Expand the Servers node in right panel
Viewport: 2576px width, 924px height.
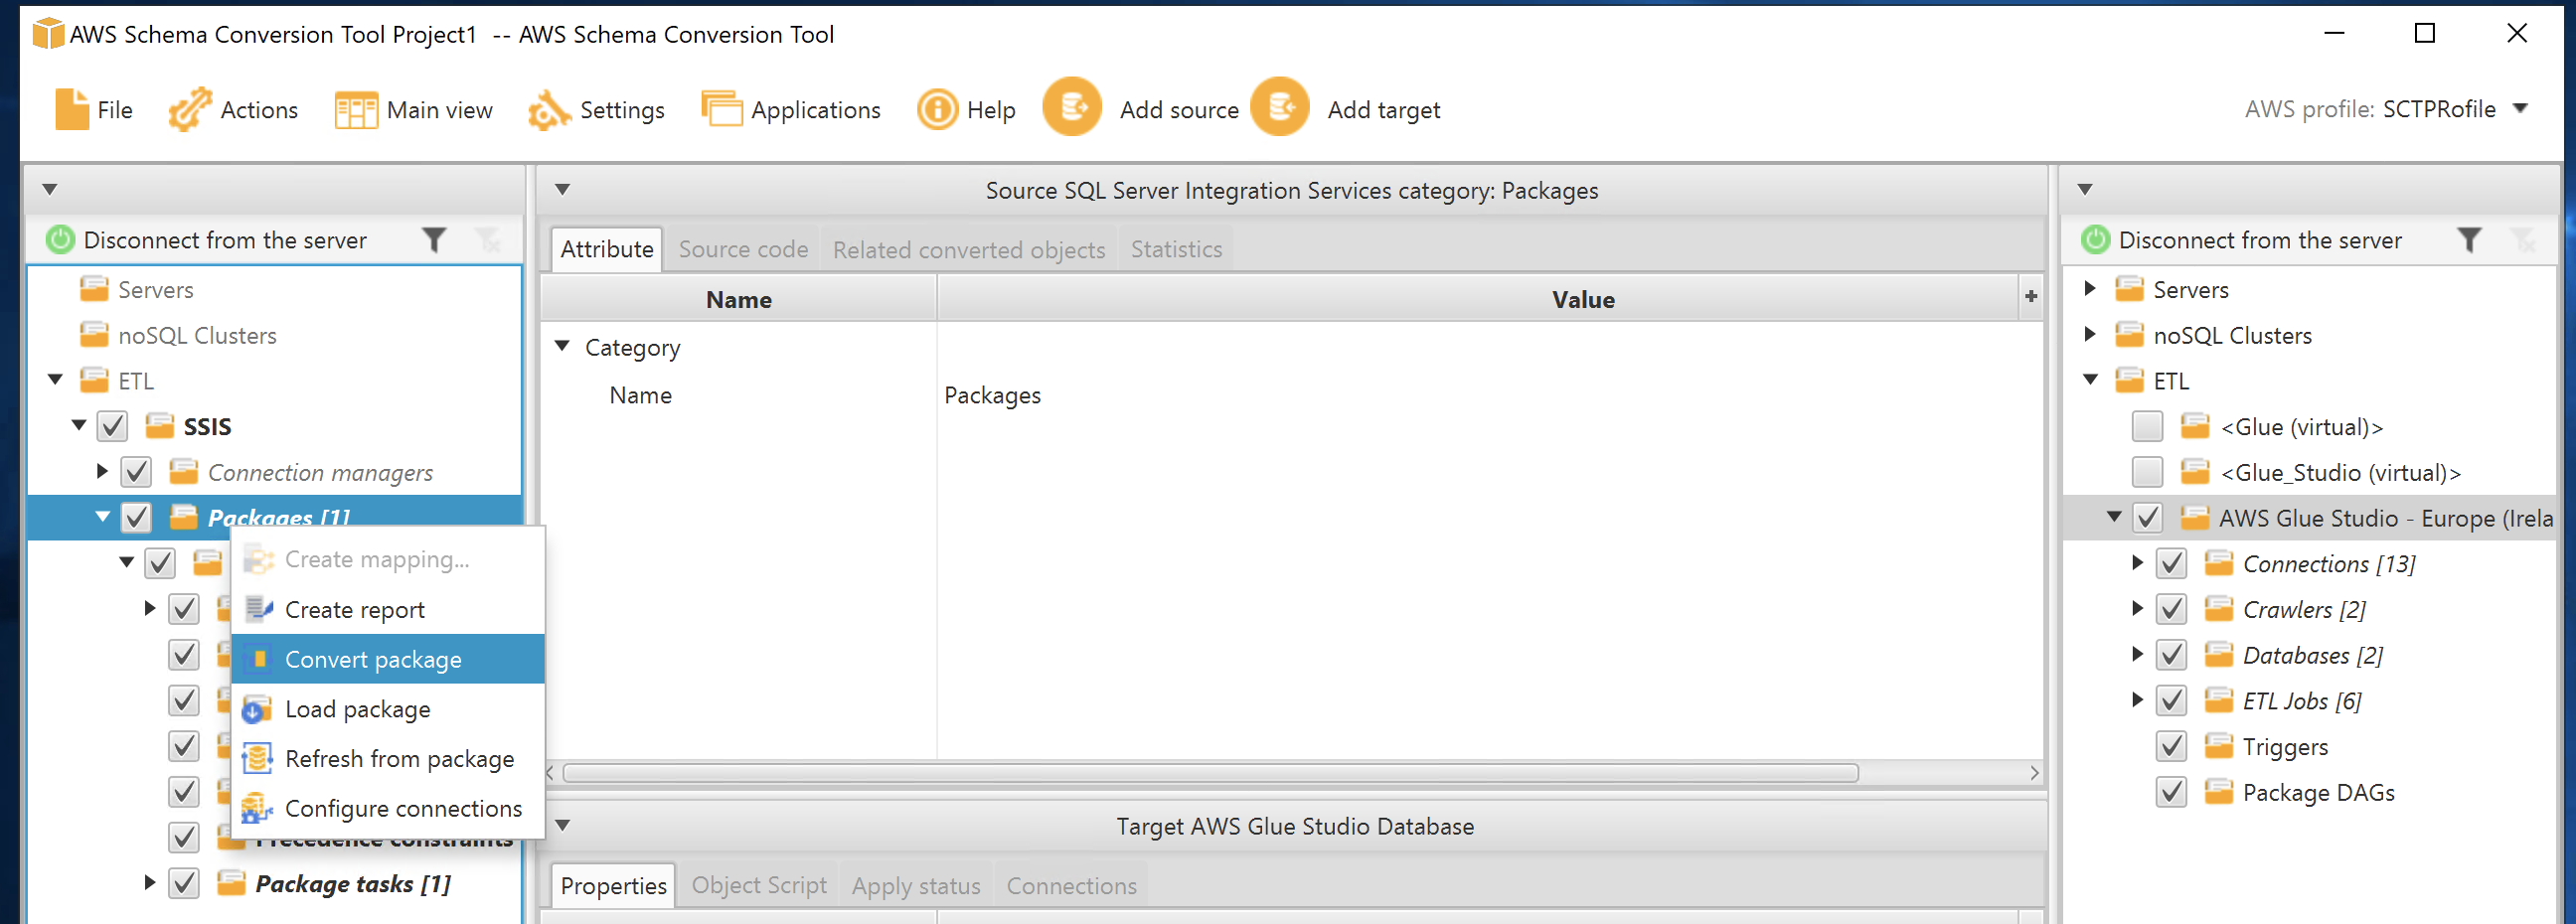click(2091, 289)
